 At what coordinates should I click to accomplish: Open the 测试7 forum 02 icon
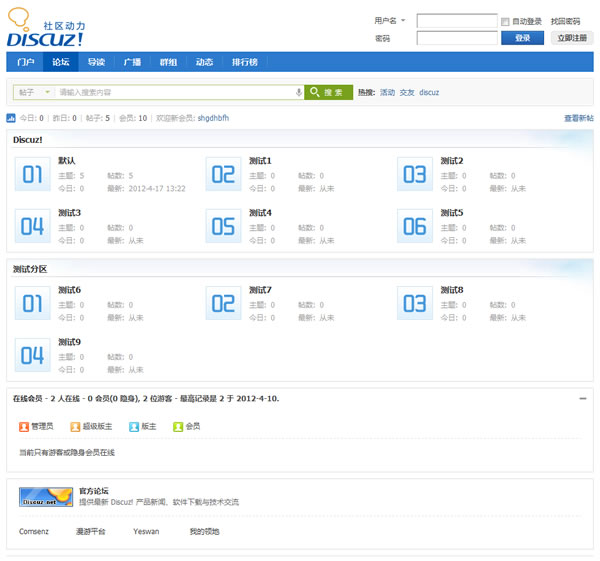pos(223,303)
